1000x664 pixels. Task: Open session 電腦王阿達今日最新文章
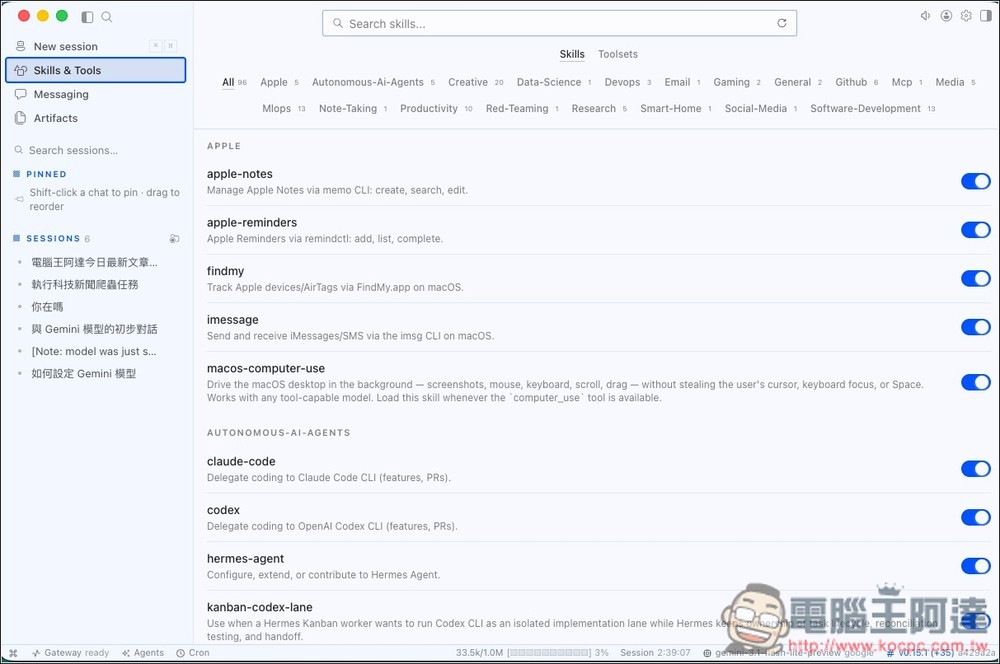[x=94, y=262]
